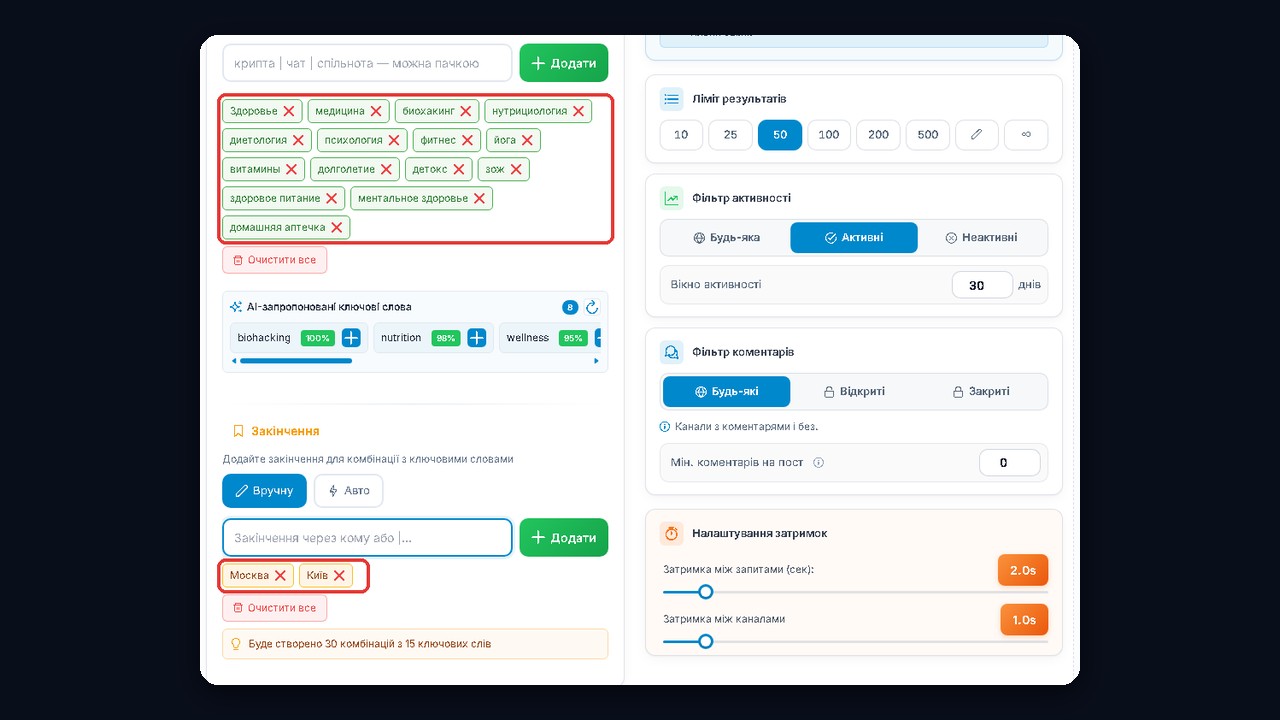Refresh AI-suggested keywords
1280x720 pixels.
pos(592,307)
